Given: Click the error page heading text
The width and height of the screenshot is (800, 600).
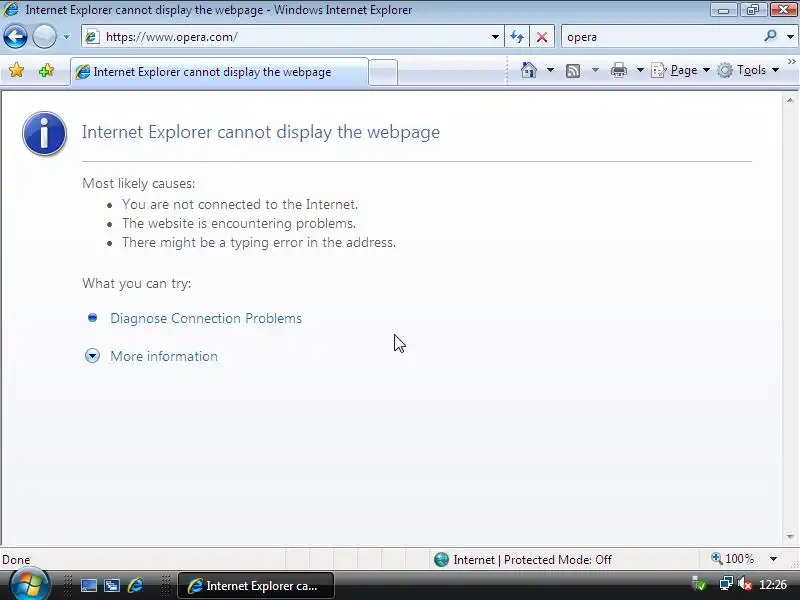Looking at the screenshot, I should coord(261,132).
